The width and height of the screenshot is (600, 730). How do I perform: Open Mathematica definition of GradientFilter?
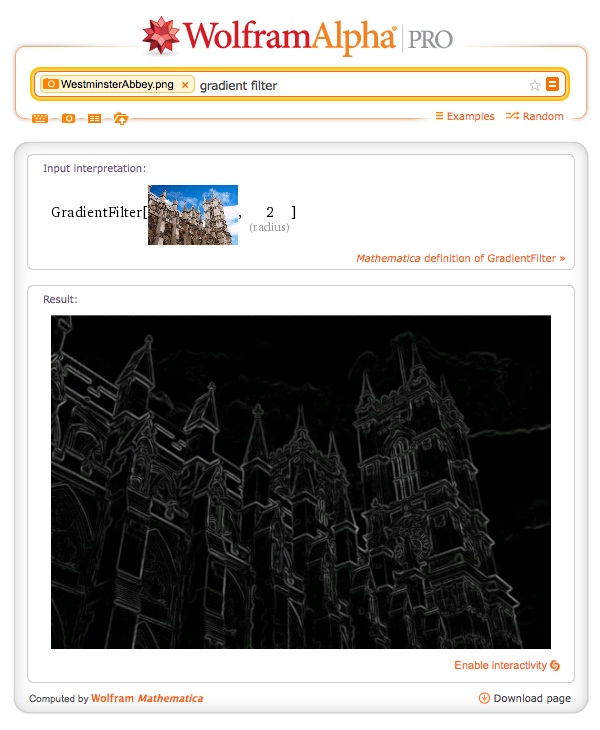click(x=460, y=258)
